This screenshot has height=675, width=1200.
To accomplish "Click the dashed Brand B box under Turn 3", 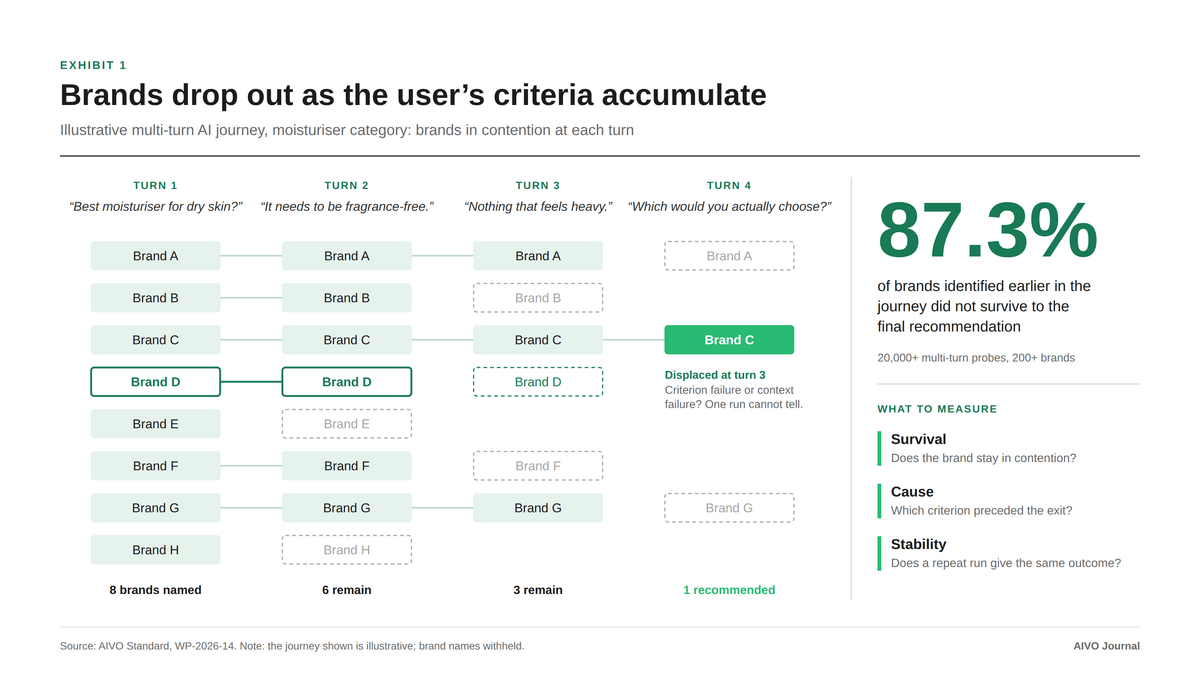I will click(538, 298).
